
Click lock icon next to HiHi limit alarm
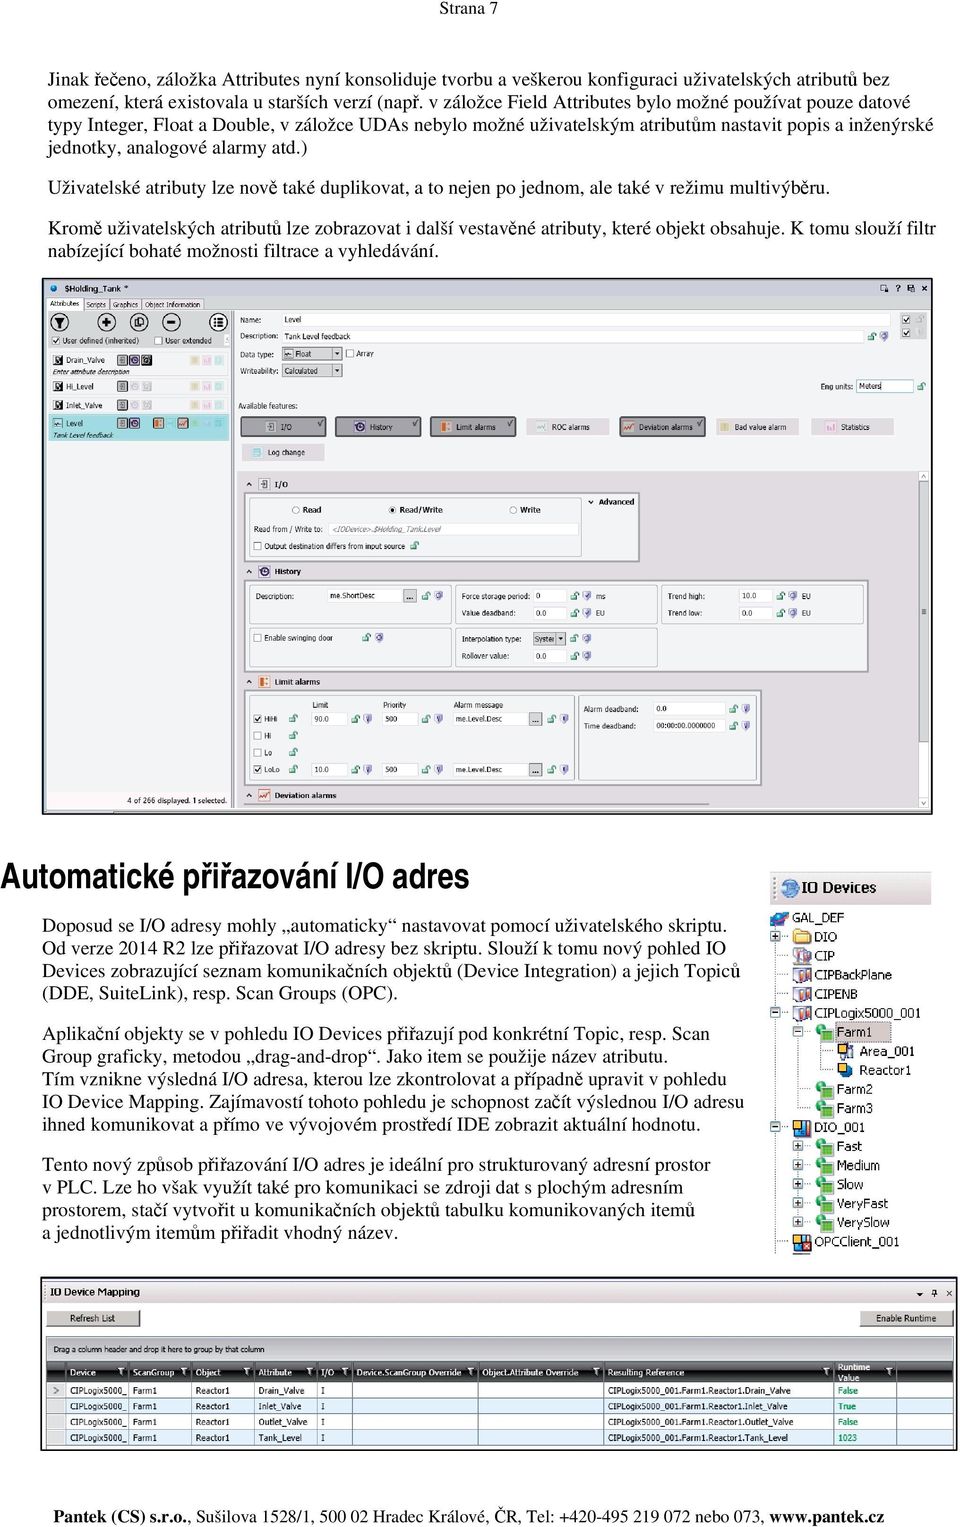(x=294, y=719)
